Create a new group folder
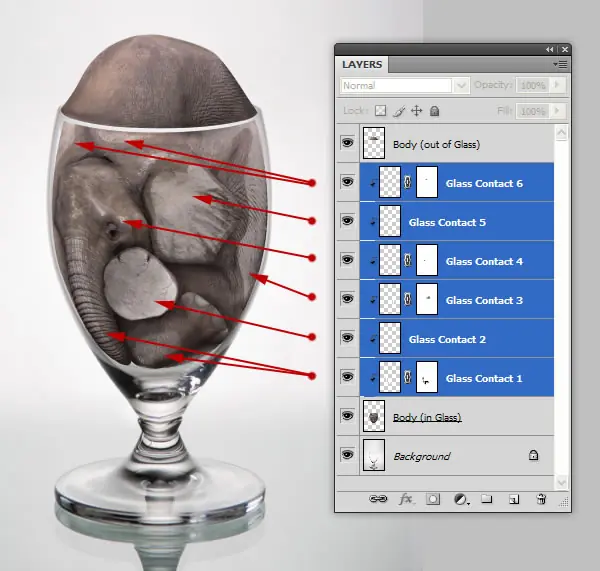The image size is (600, 571). (x=486, y=499)
